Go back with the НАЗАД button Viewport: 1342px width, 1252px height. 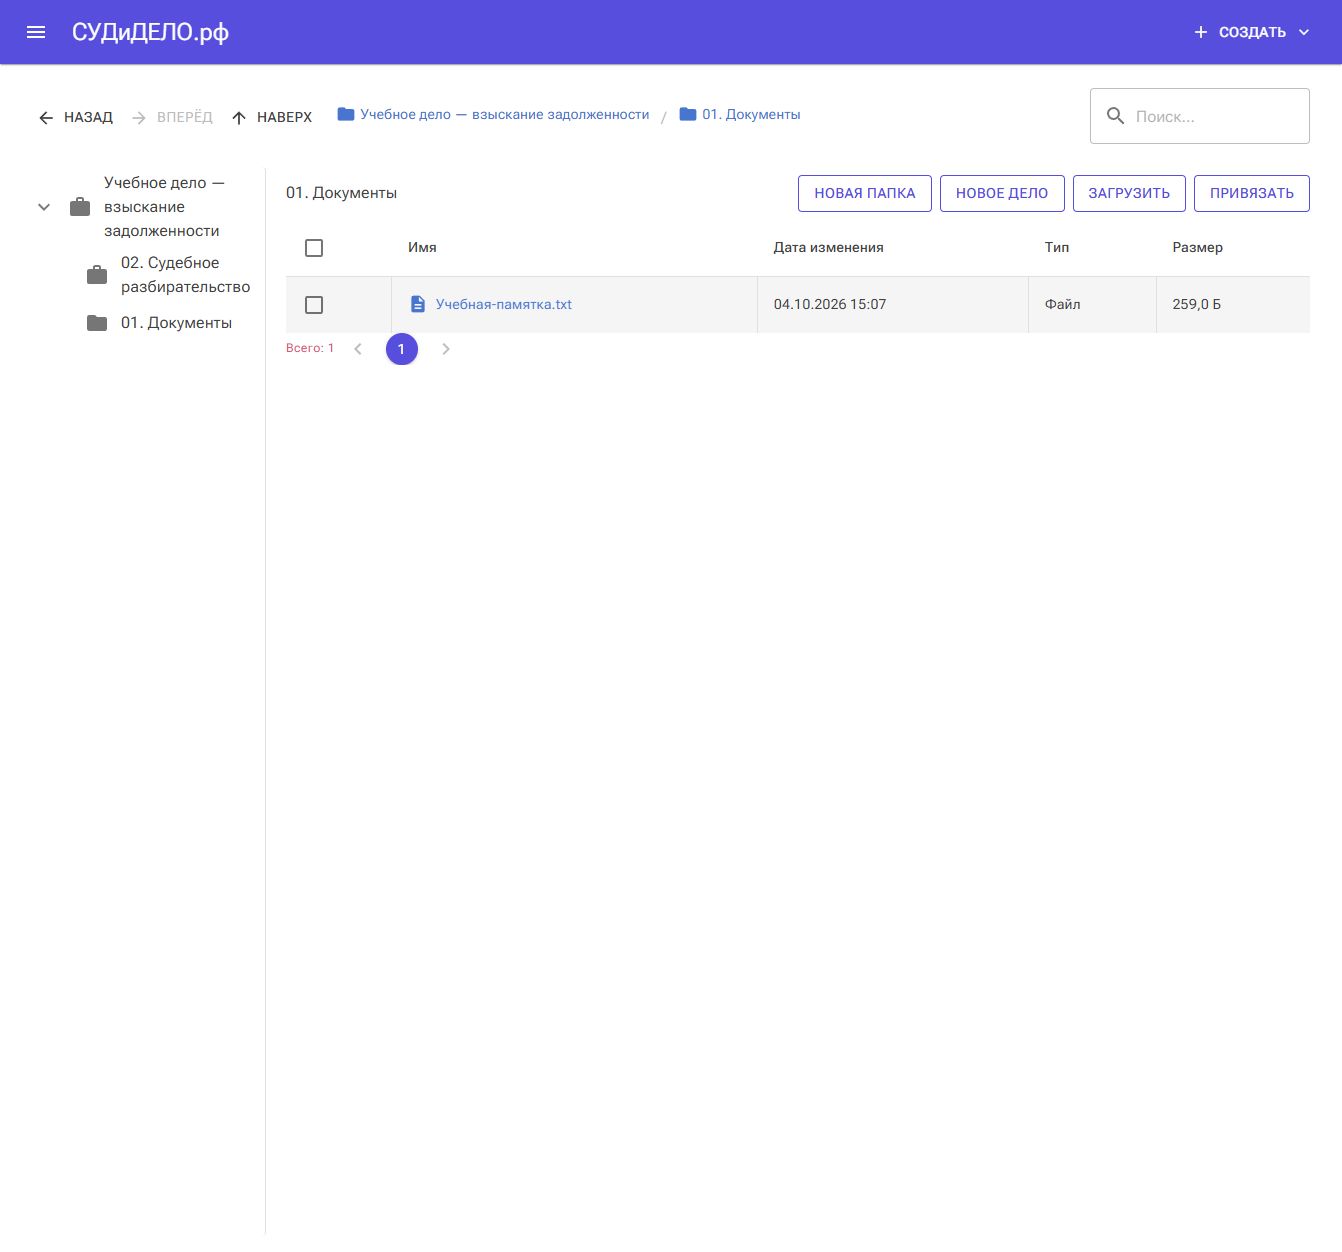[x=76, y=117]
